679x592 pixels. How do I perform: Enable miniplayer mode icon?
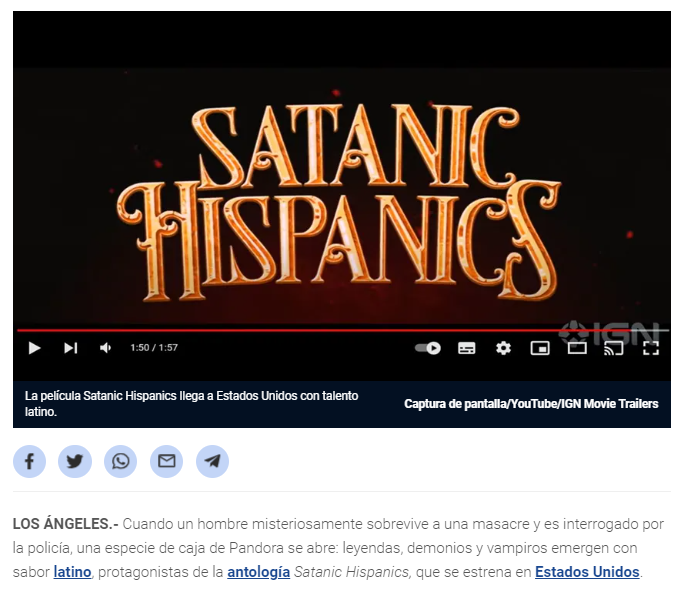[x=540, y=348]
